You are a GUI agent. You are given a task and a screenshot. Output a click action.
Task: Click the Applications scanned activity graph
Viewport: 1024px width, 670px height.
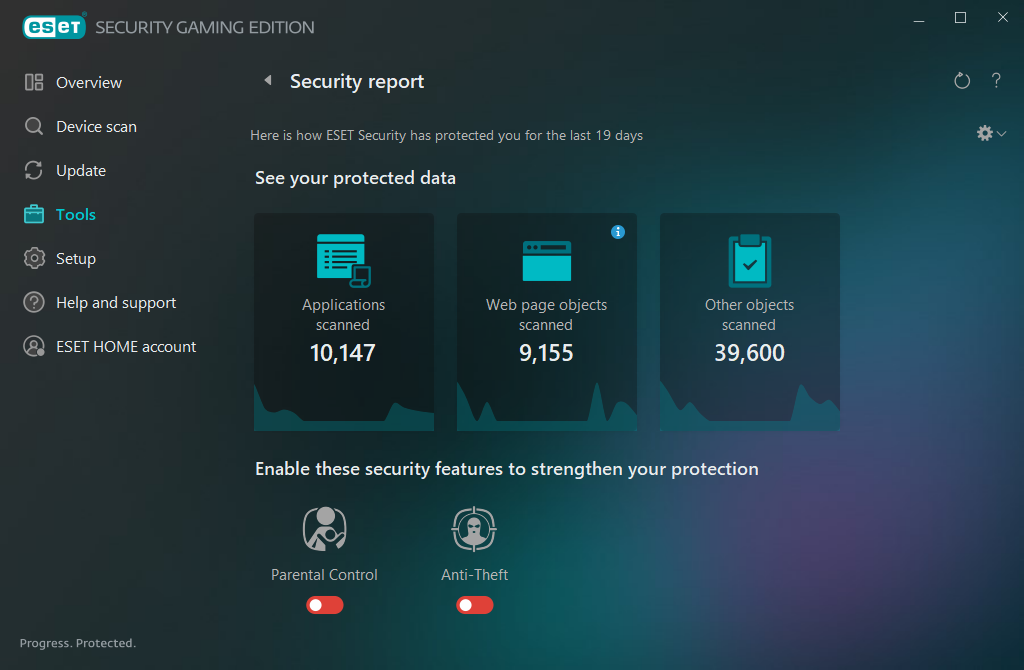tap(344, 407)
